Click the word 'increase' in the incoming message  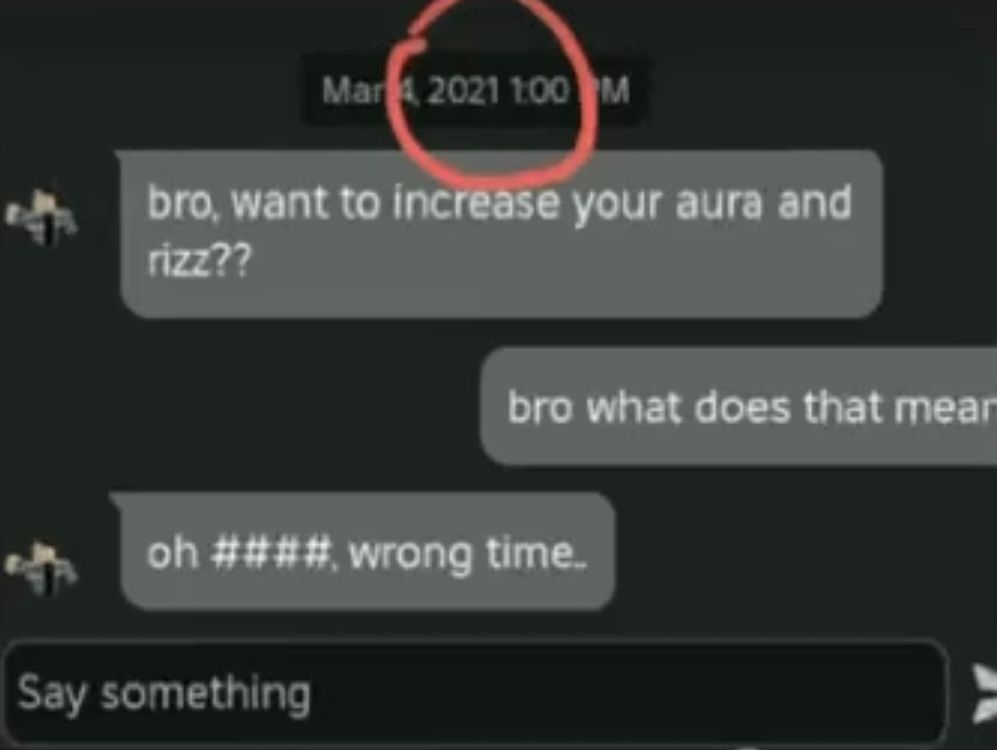pos(476,201)
